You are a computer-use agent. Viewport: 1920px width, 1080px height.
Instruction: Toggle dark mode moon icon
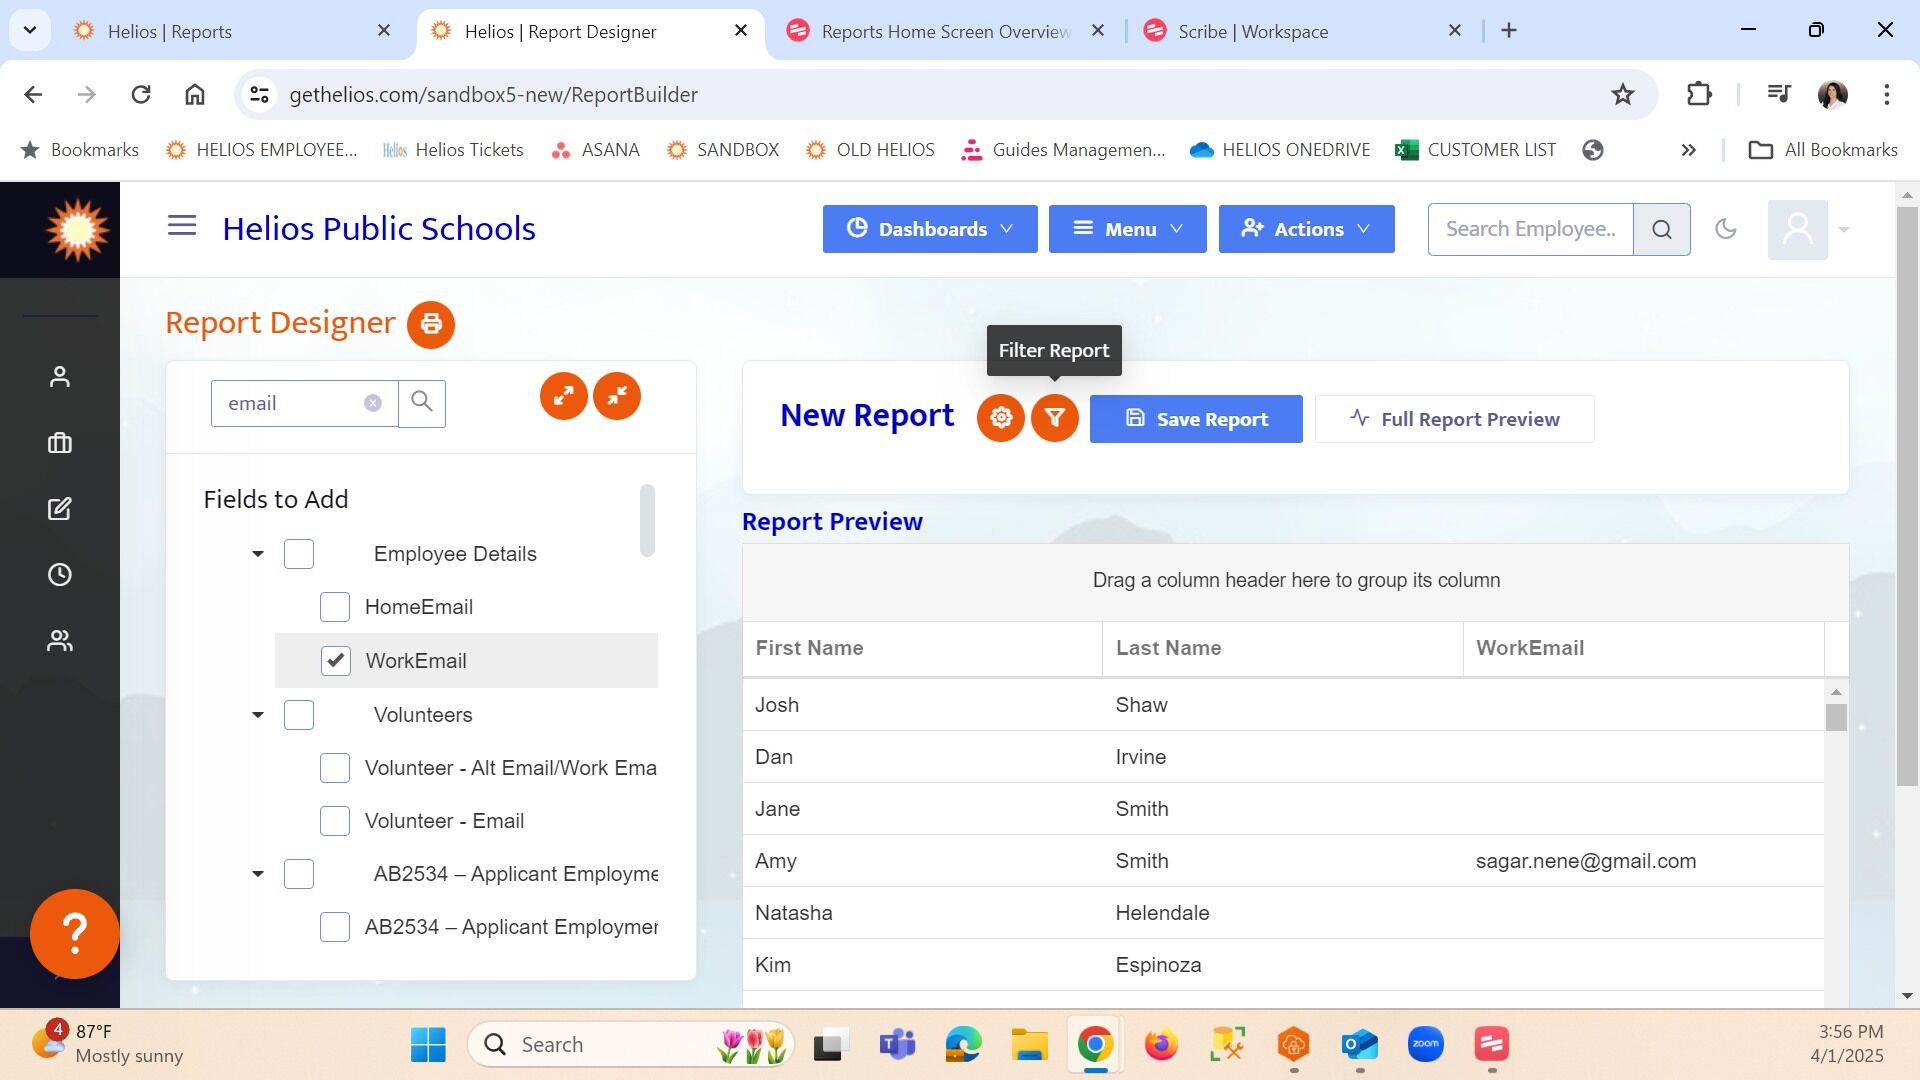tap(1725, 229)
